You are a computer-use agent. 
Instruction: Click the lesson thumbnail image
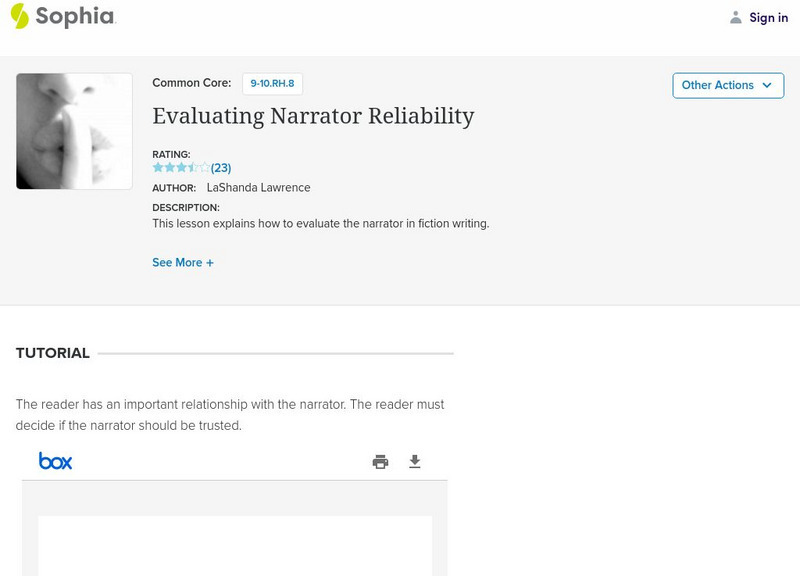(x=73, y=131)
